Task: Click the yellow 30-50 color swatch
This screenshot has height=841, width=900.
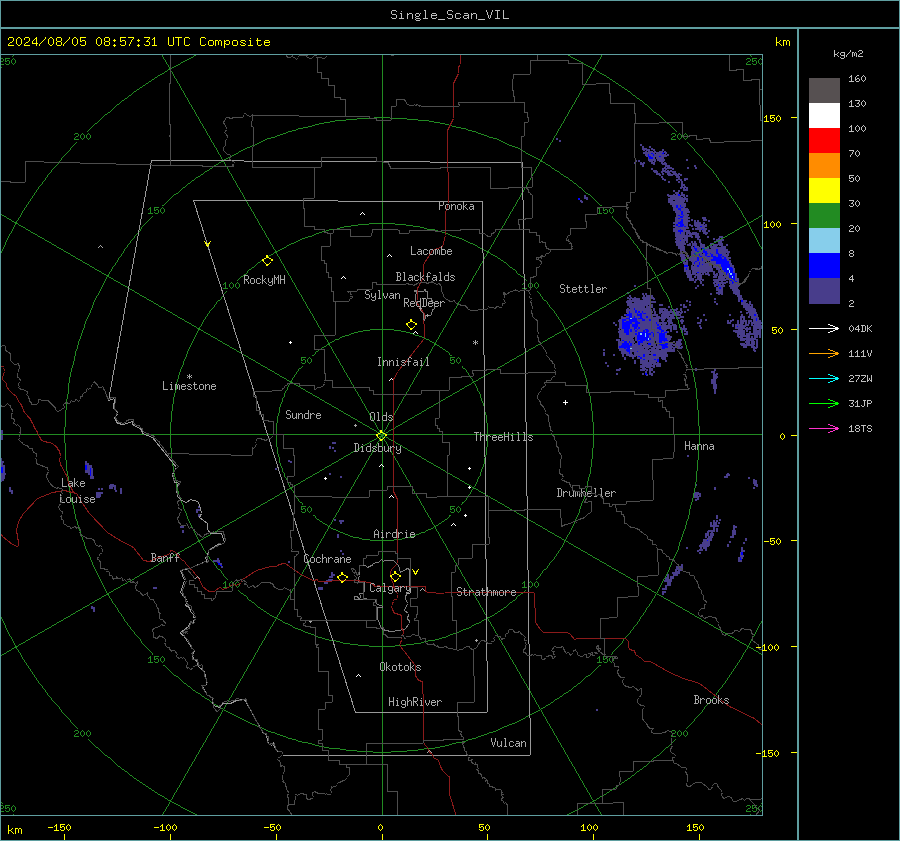Action: click(x=824, y=191)
